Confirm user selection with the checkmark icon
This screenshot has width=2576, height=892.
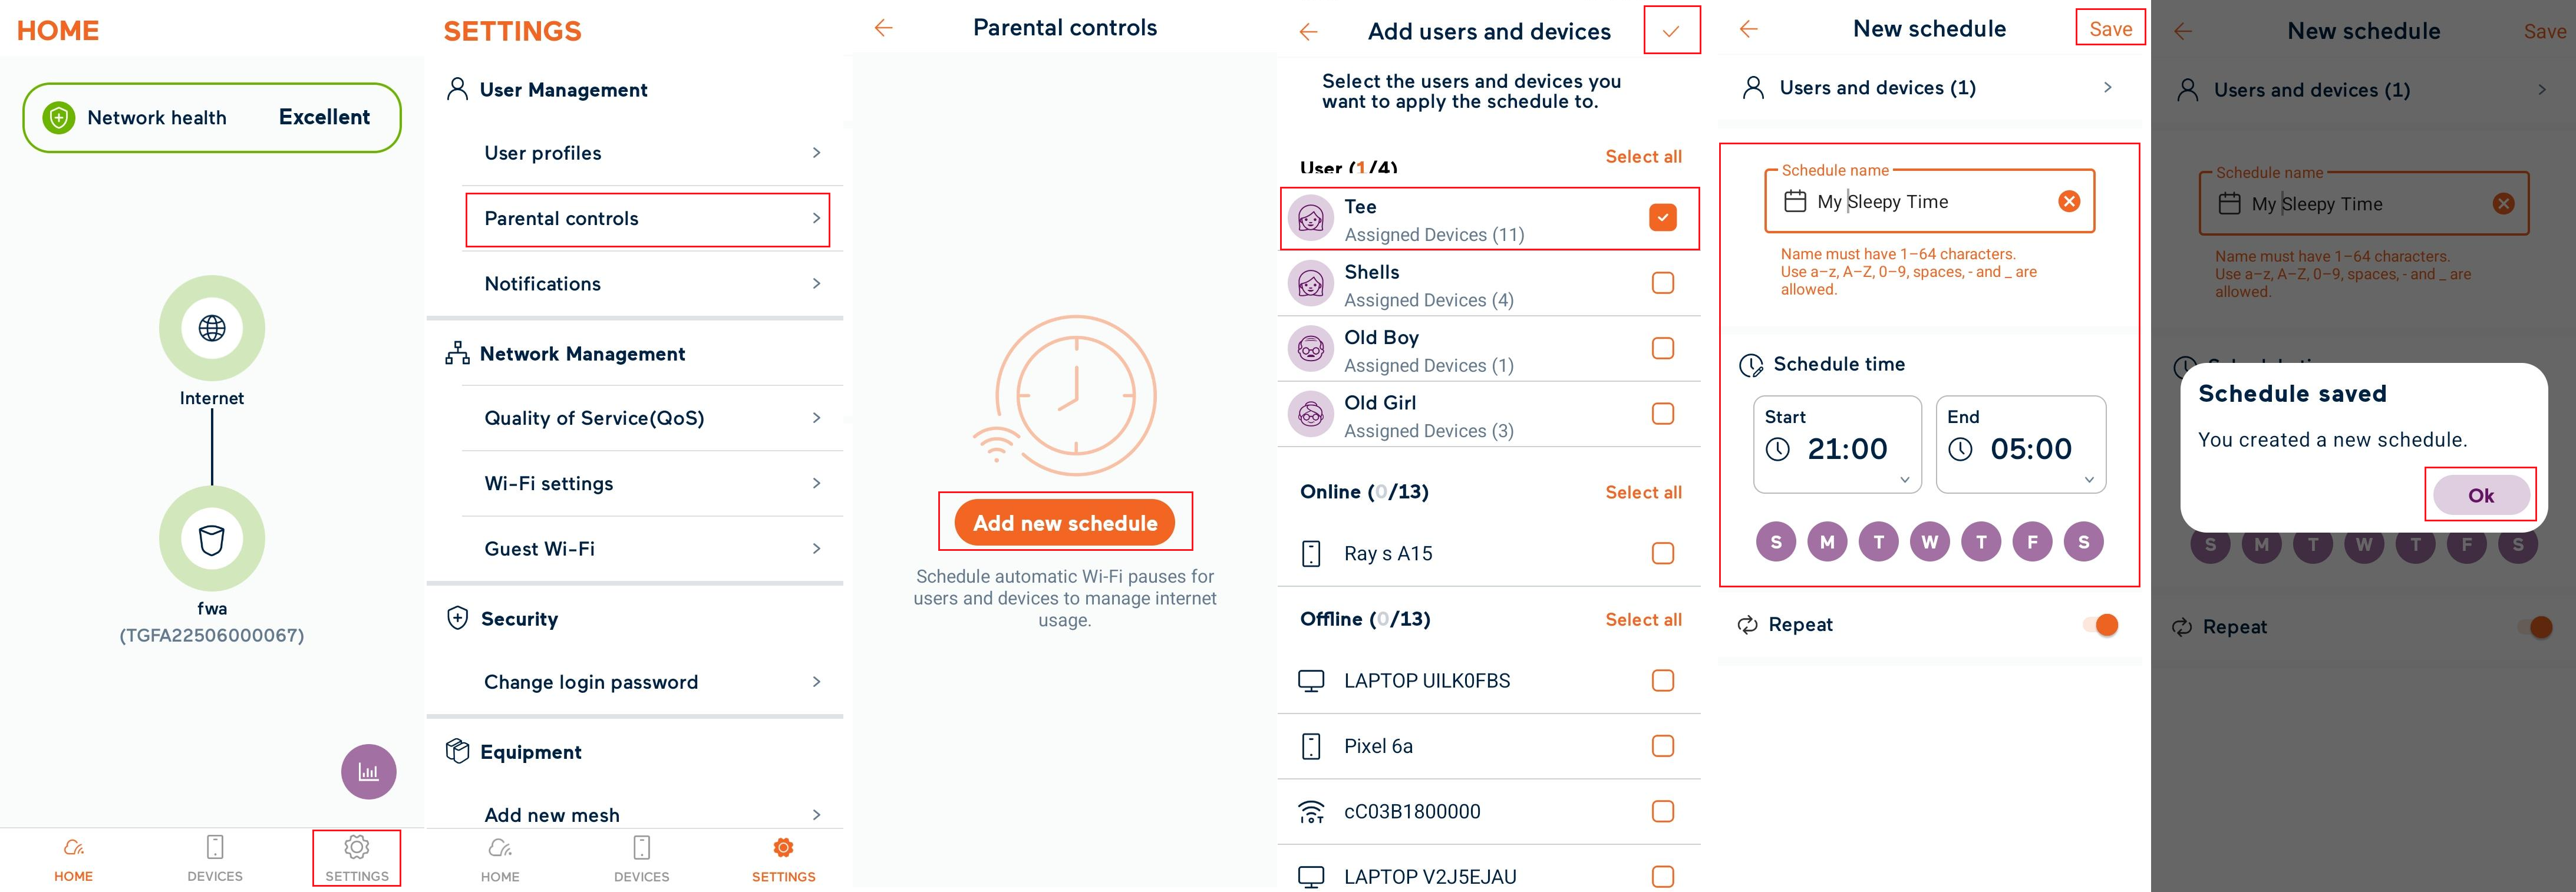[1671, 30]
